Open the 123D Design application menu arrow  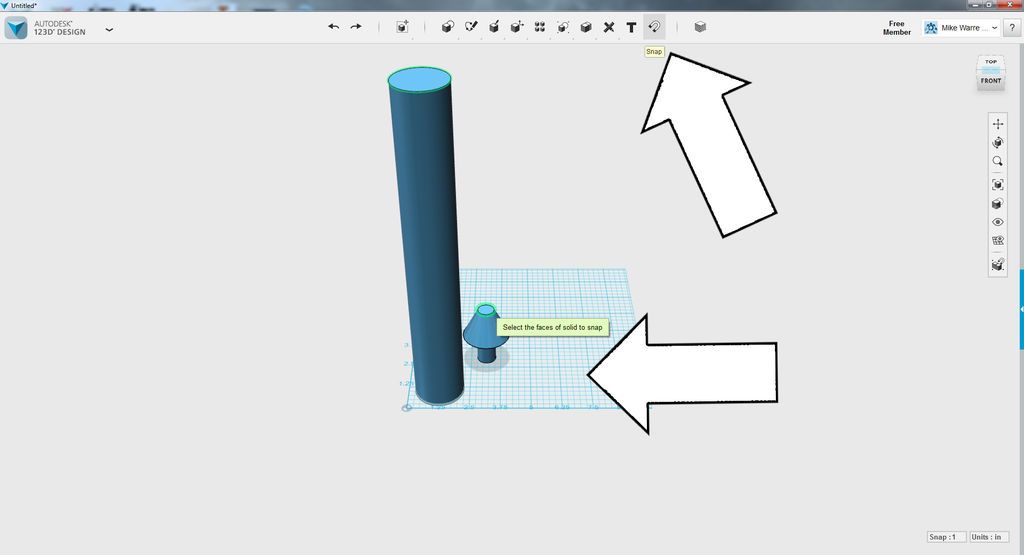point(109,29)
